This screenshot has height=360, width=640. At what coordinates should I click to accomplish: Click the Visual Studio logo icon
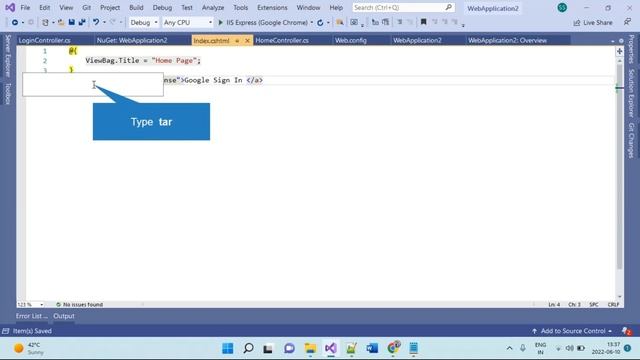pos(10,7)
